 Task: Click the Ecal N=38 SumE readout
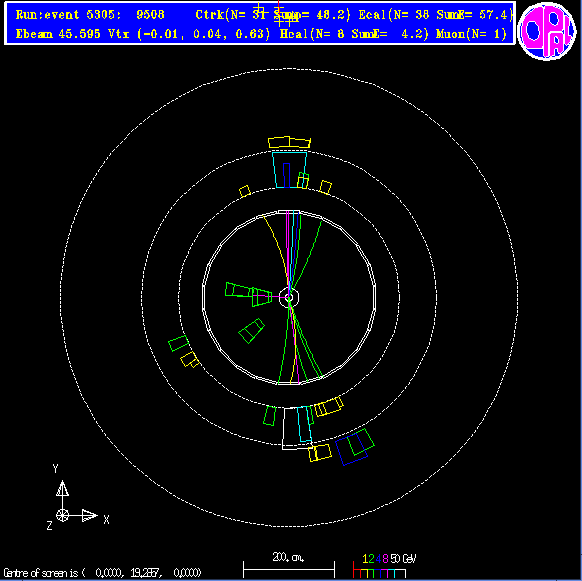coord(436,14)
